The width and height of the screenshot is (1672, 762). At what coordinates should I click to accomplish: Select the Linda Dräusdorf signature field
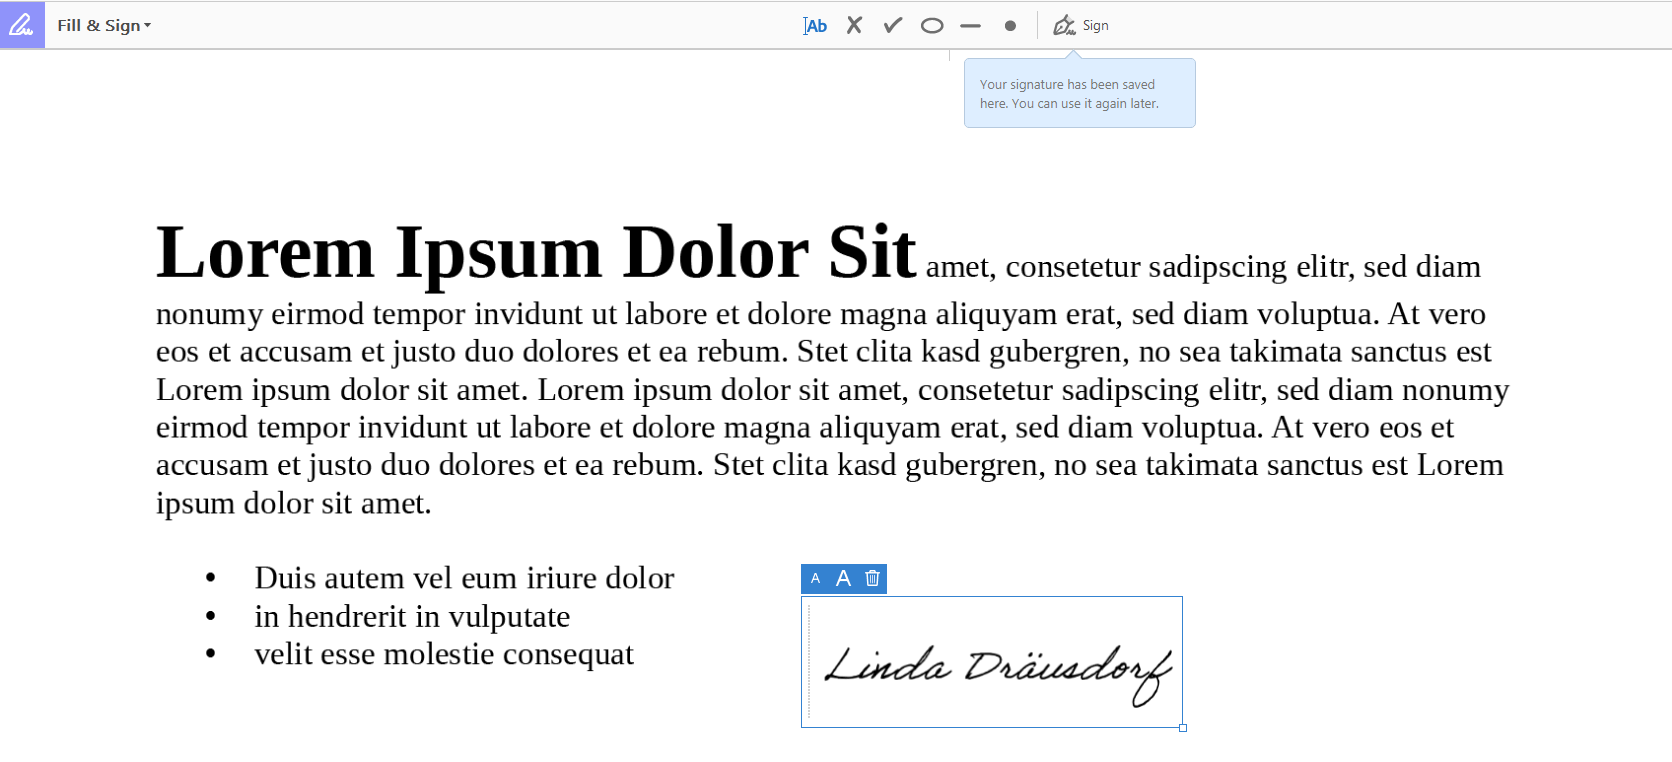point(992,662)
